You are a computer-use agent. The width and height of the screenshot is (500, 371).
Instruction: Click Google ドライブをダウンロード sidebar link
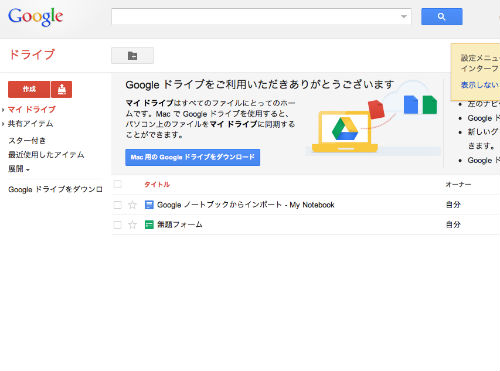point(55,189)
